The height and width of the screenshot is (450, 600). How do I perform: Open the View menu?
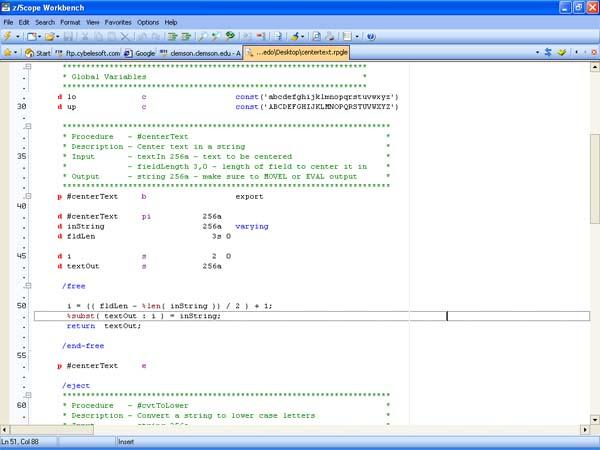click(93, 22)
